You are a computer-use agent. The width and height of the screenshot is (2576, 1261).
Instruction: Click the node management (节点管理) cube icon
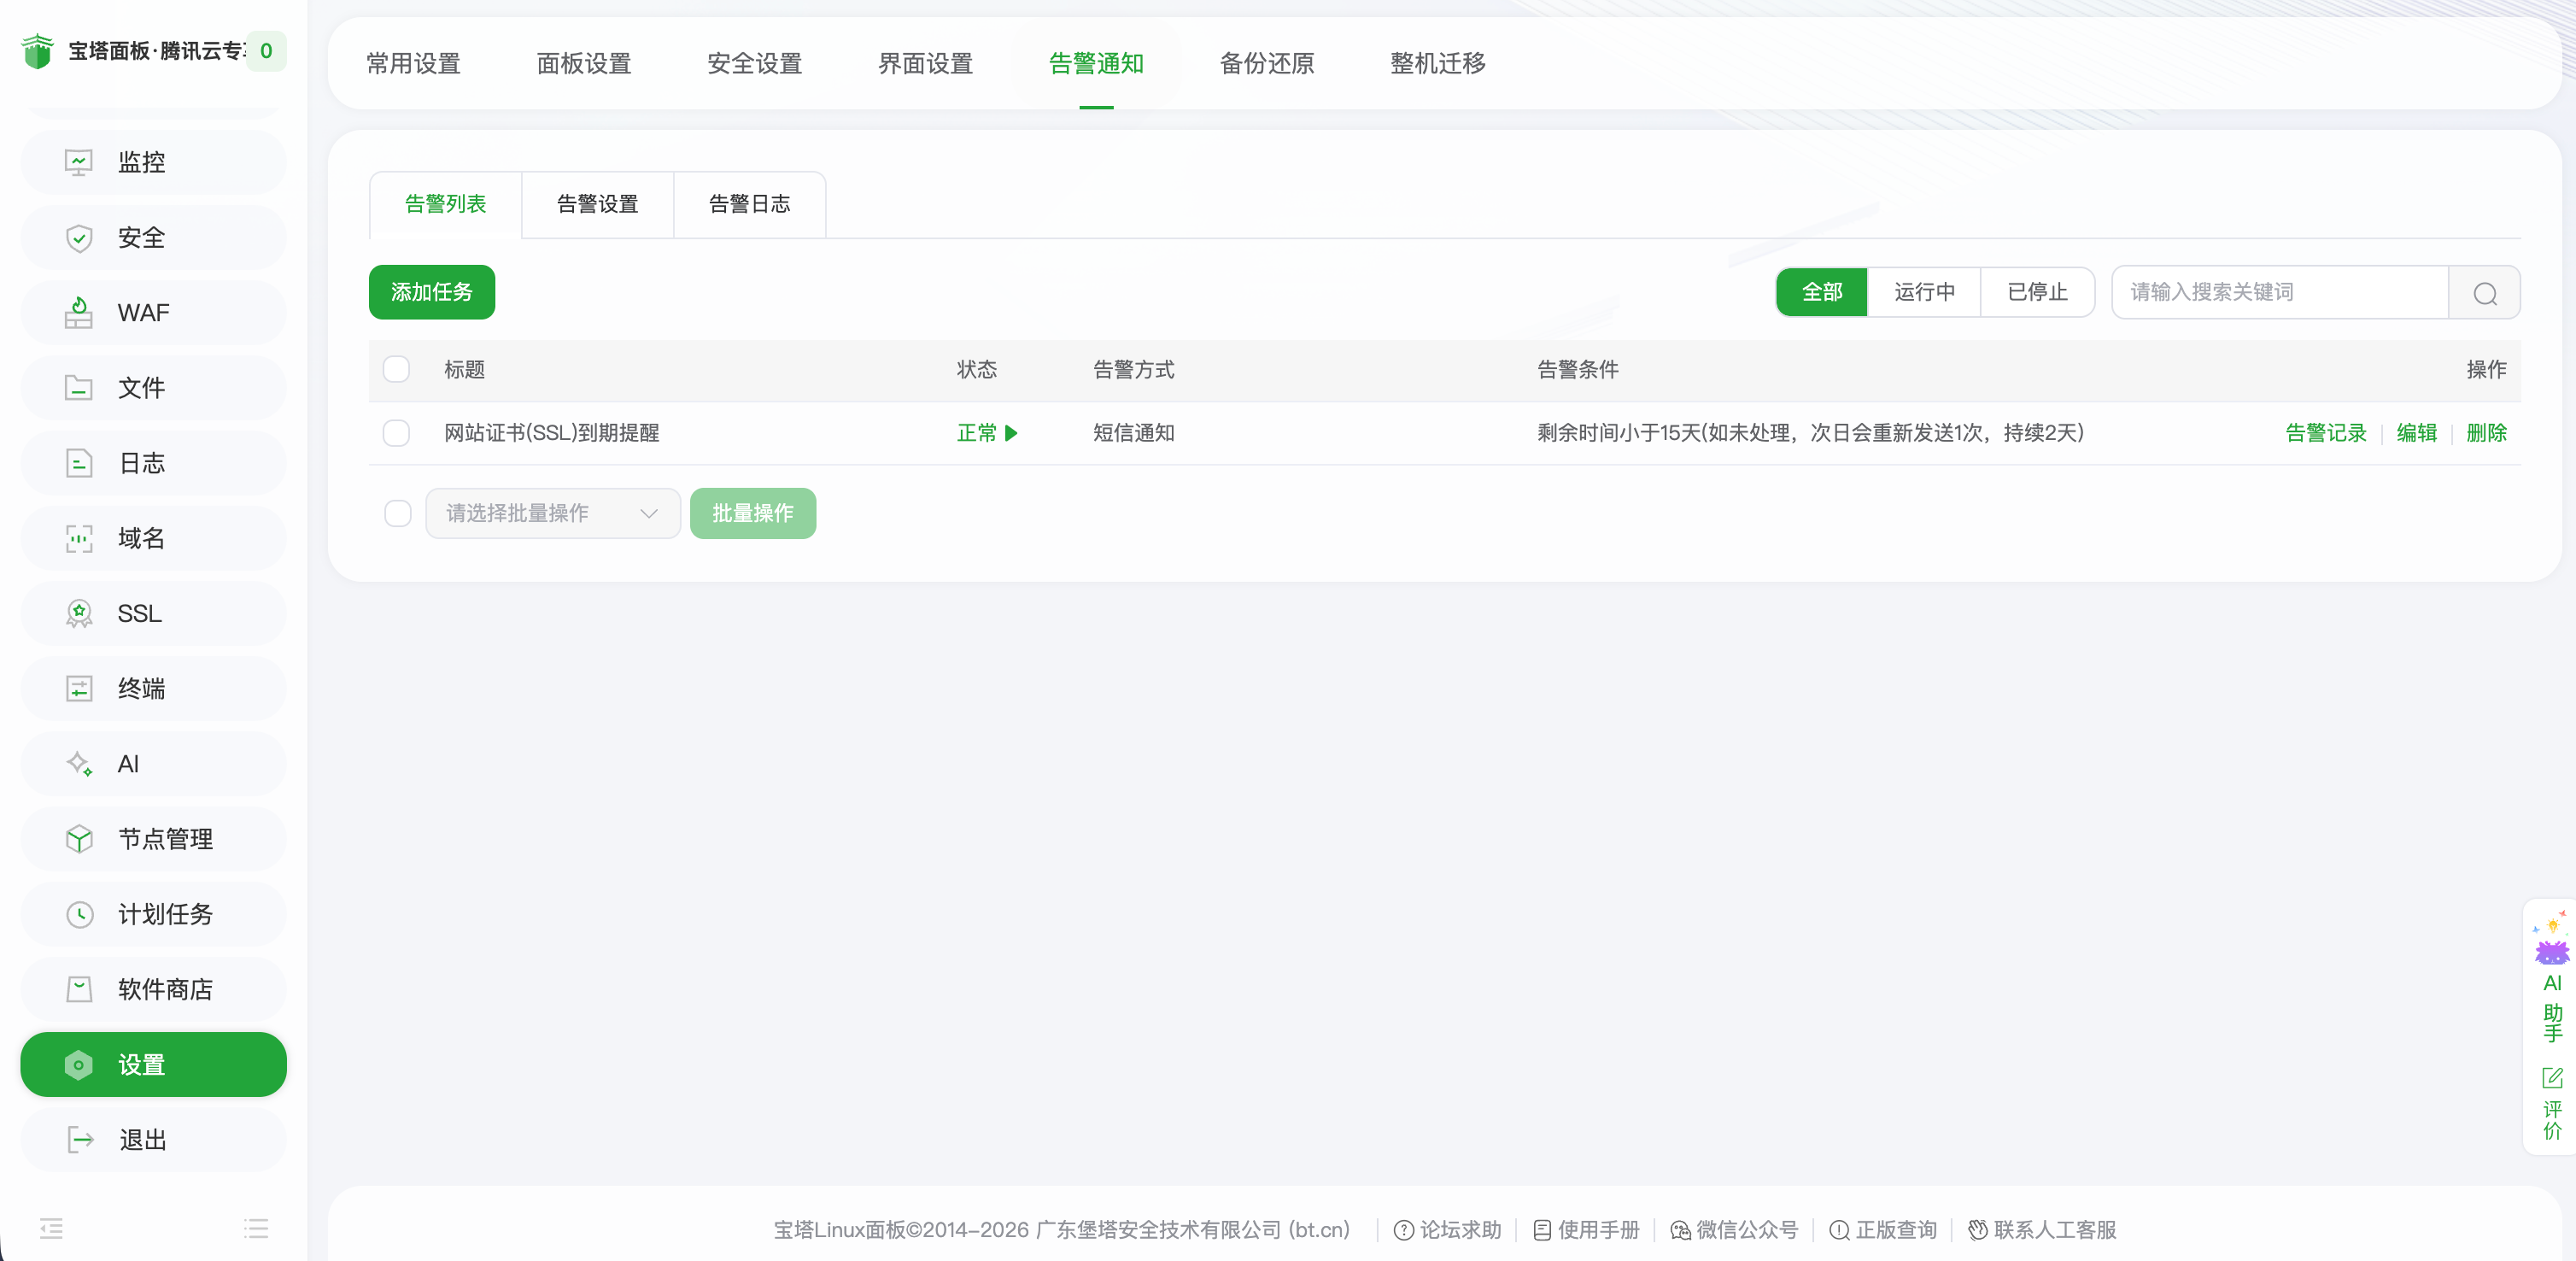(79, 839)
